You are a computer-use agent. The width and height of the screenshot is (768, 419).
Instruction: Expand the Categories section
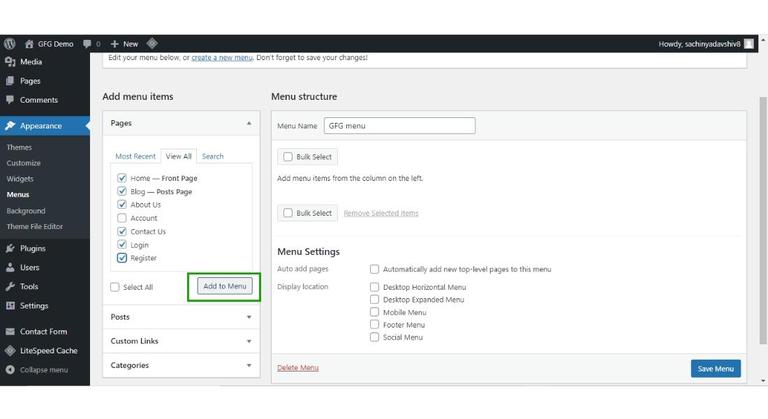pos(248,366)
